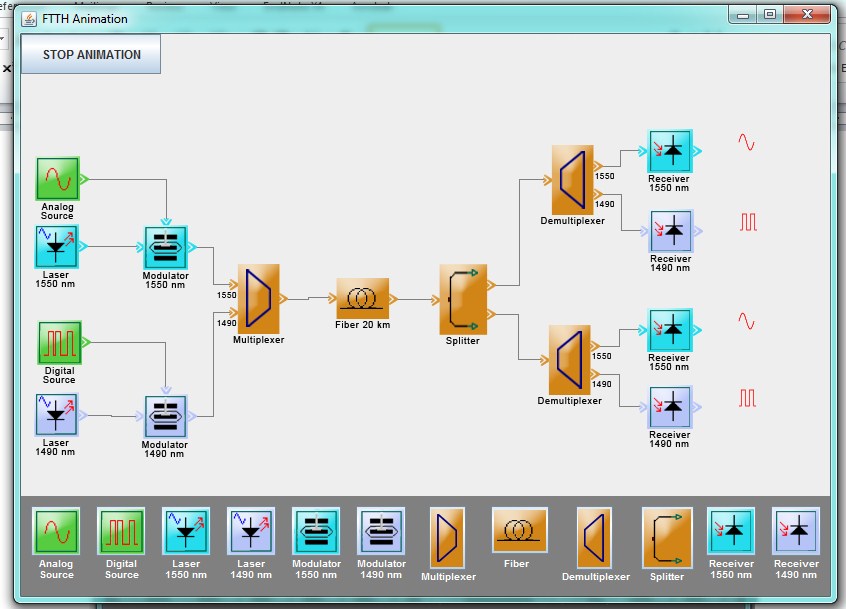This screenshot has width=846, height=609.
Task: Pick the Laser 1550 nm palette icon
Action: click(x=186, y=531)
